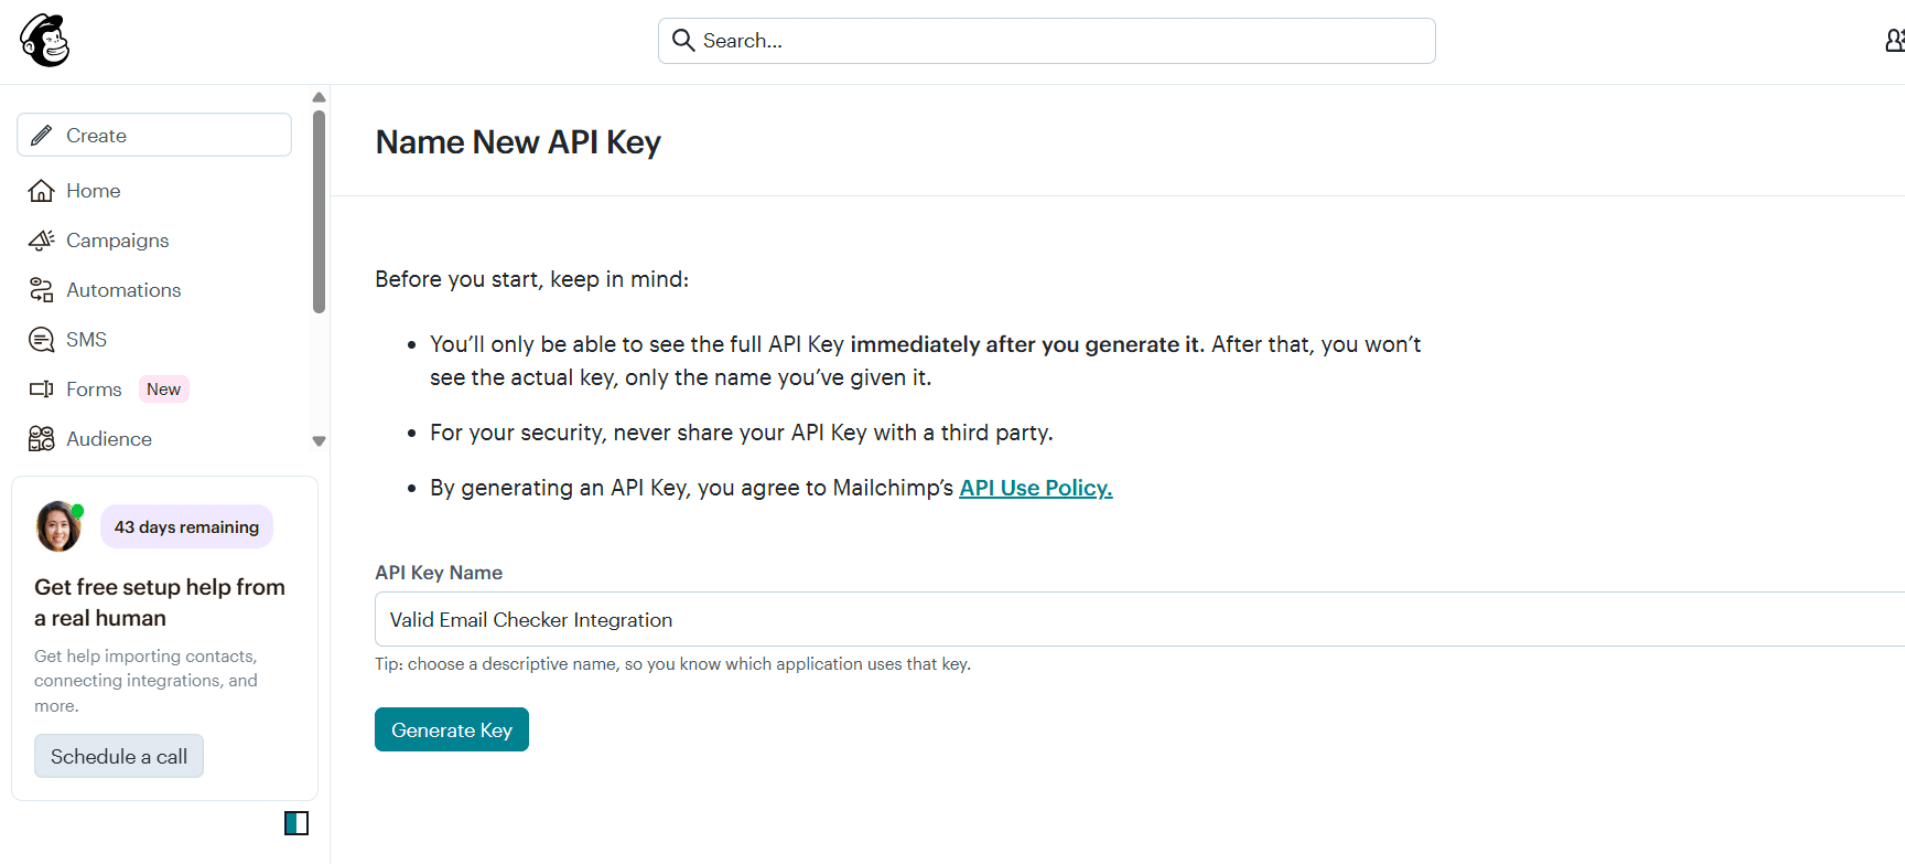Click the sidebar scrollbar thumb
1905x864 pixels.
[x=319, y=211]
